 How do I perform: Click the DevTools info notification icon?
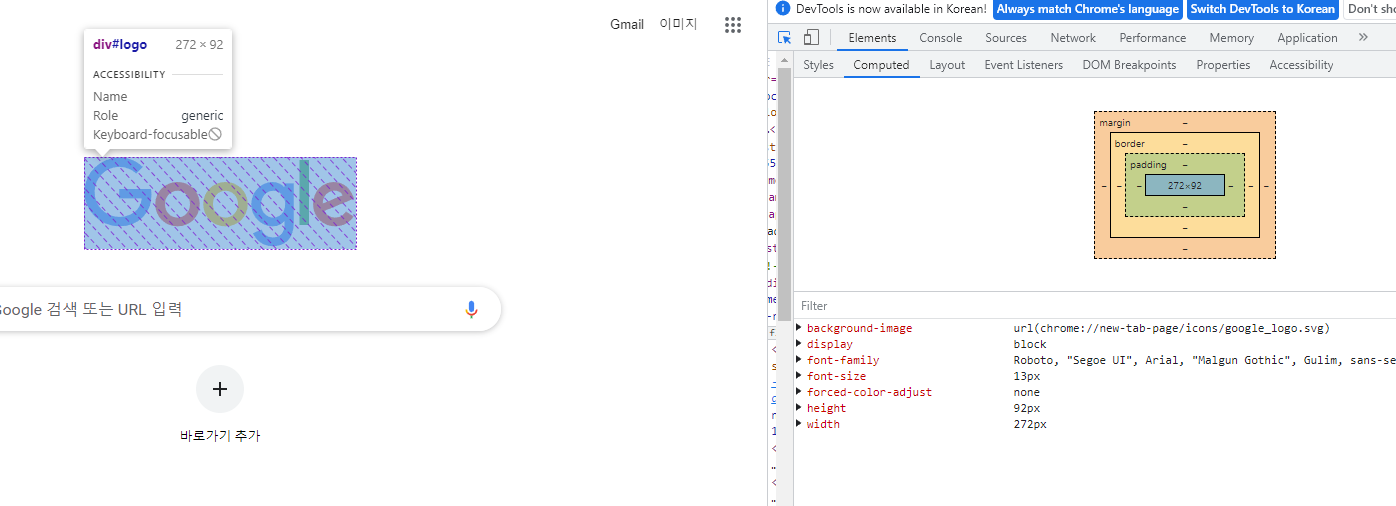pyautogui.click(x=783, y=8)
